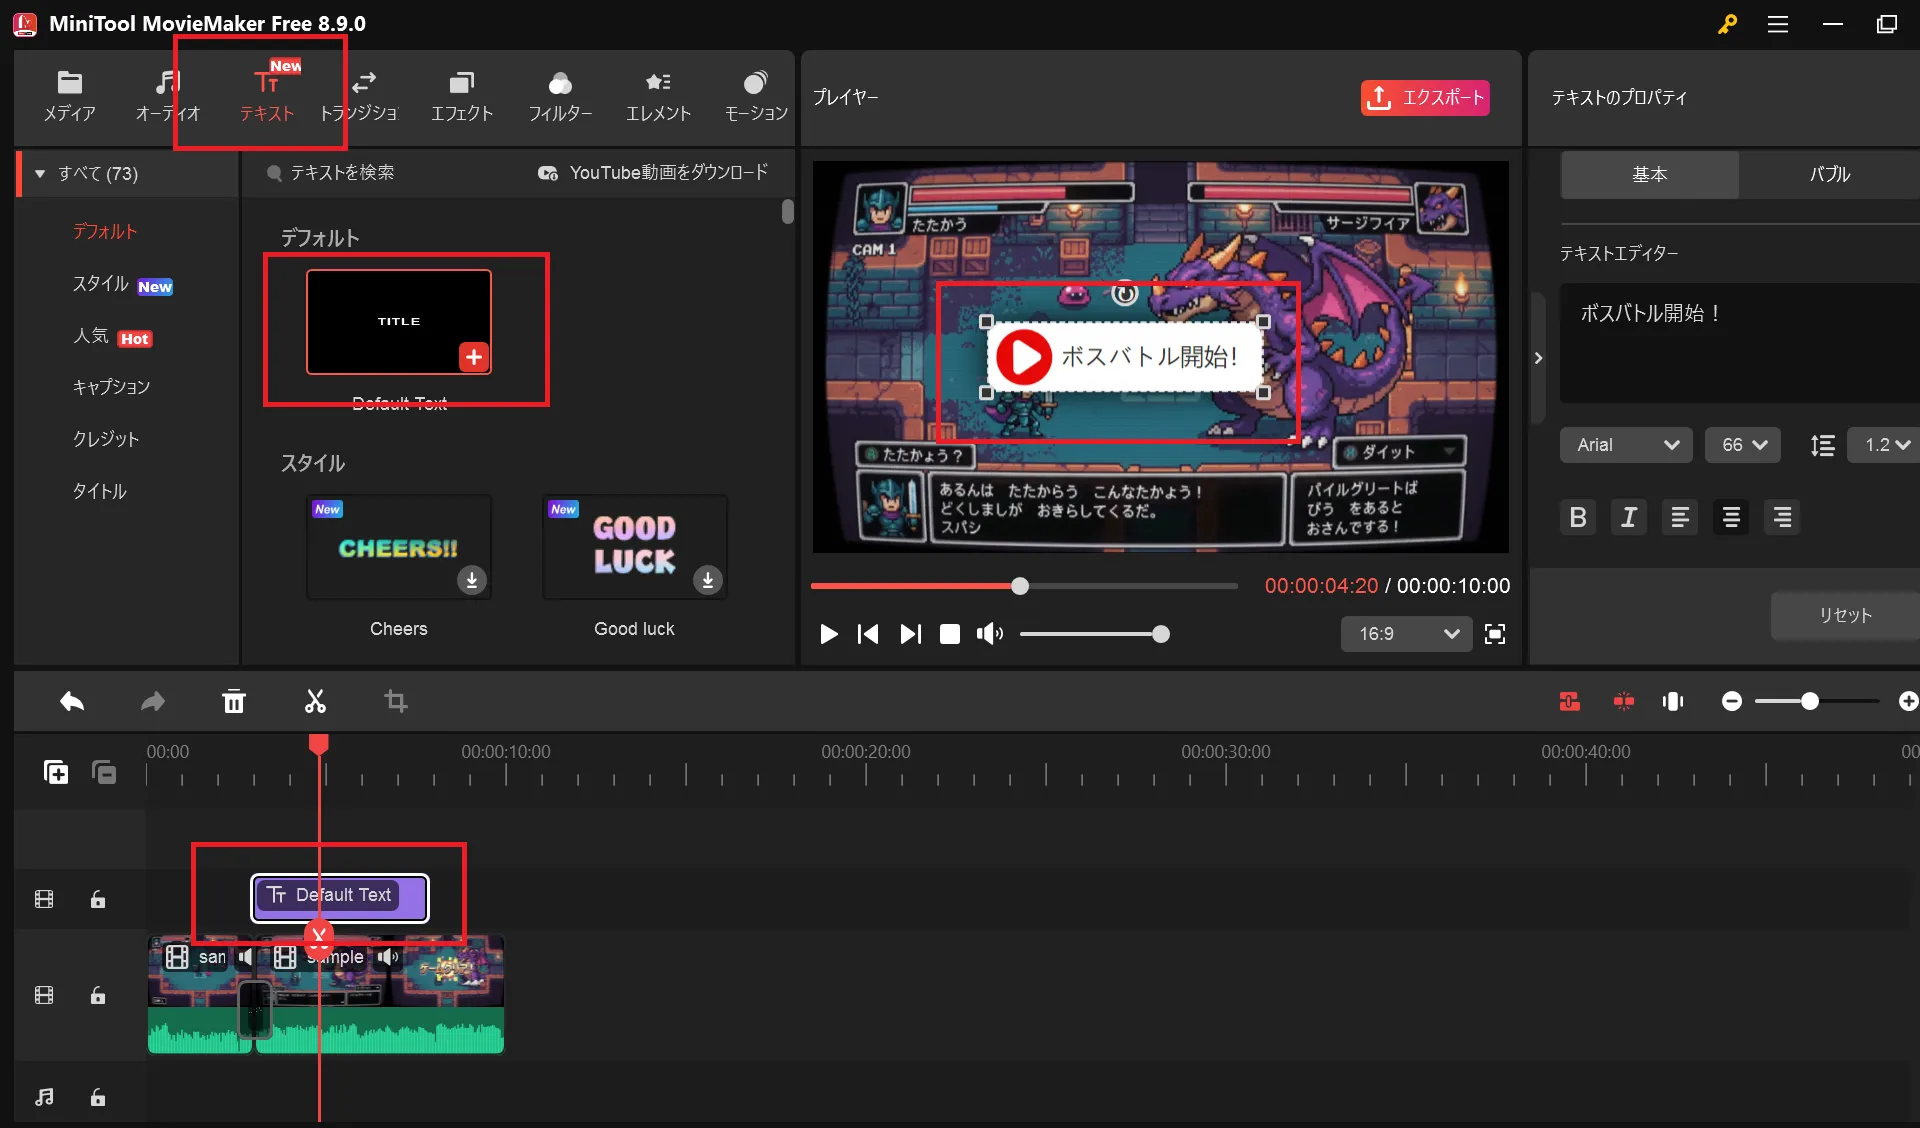Image resolution: width=1920 pixels, height=1128 pixels.
Task: Delete the selected clip
Action: pyautogui.click(x=234, y=702)
